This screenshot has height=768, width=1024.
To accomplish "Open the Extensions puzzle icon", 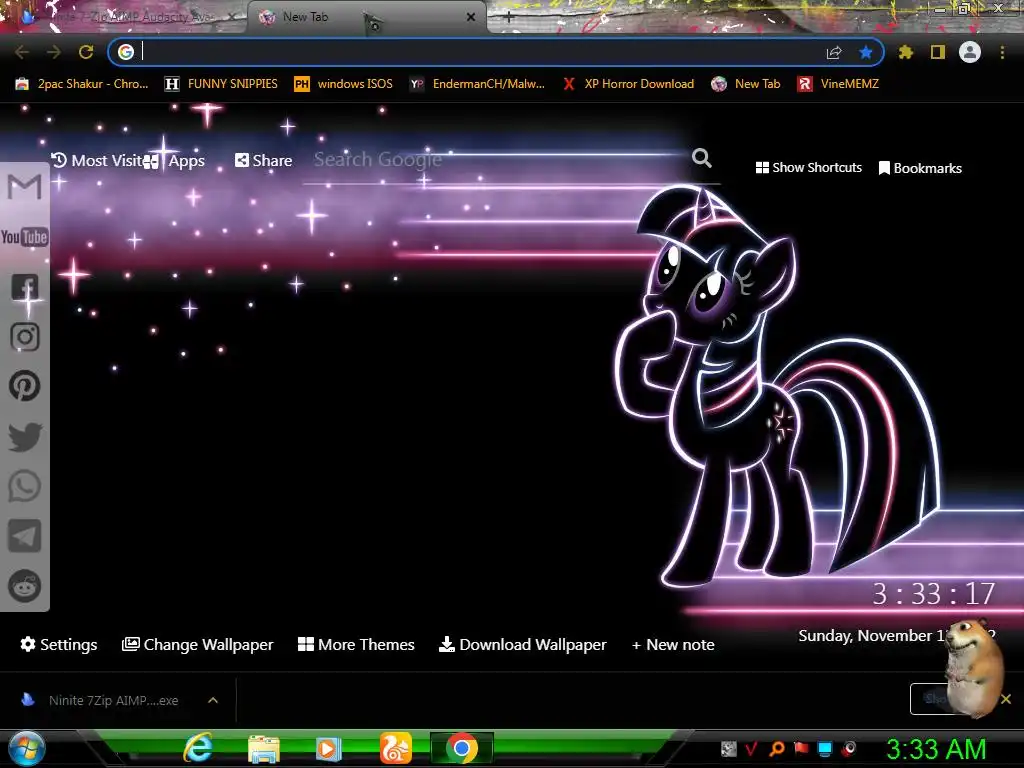I will click(x=906, y=52).
